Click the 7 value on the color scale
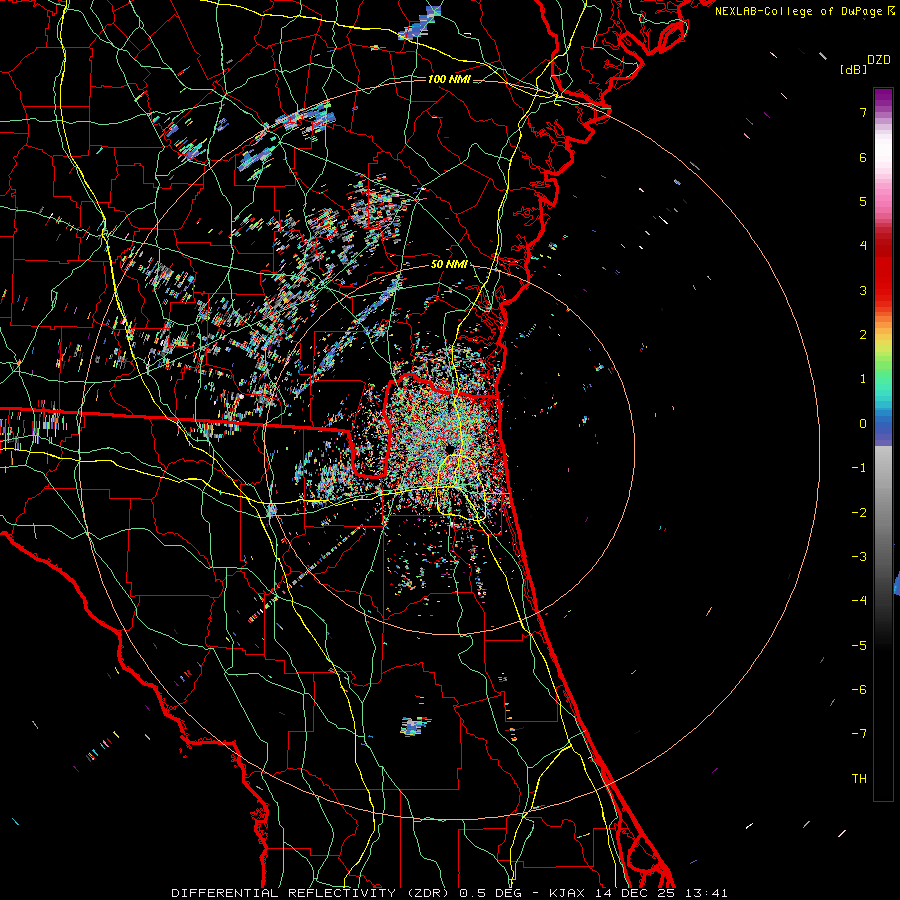The width and height of the screenshot is (900, 900). [x=863, y=112]
